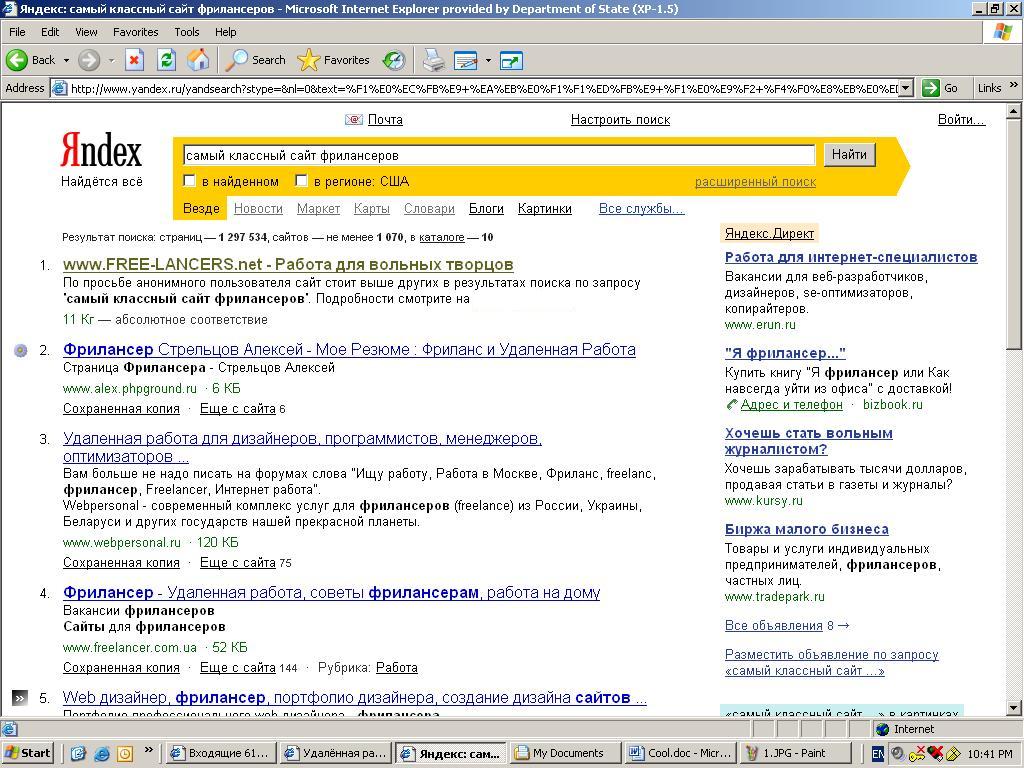Open the Search pane magnifier icon

237,60
